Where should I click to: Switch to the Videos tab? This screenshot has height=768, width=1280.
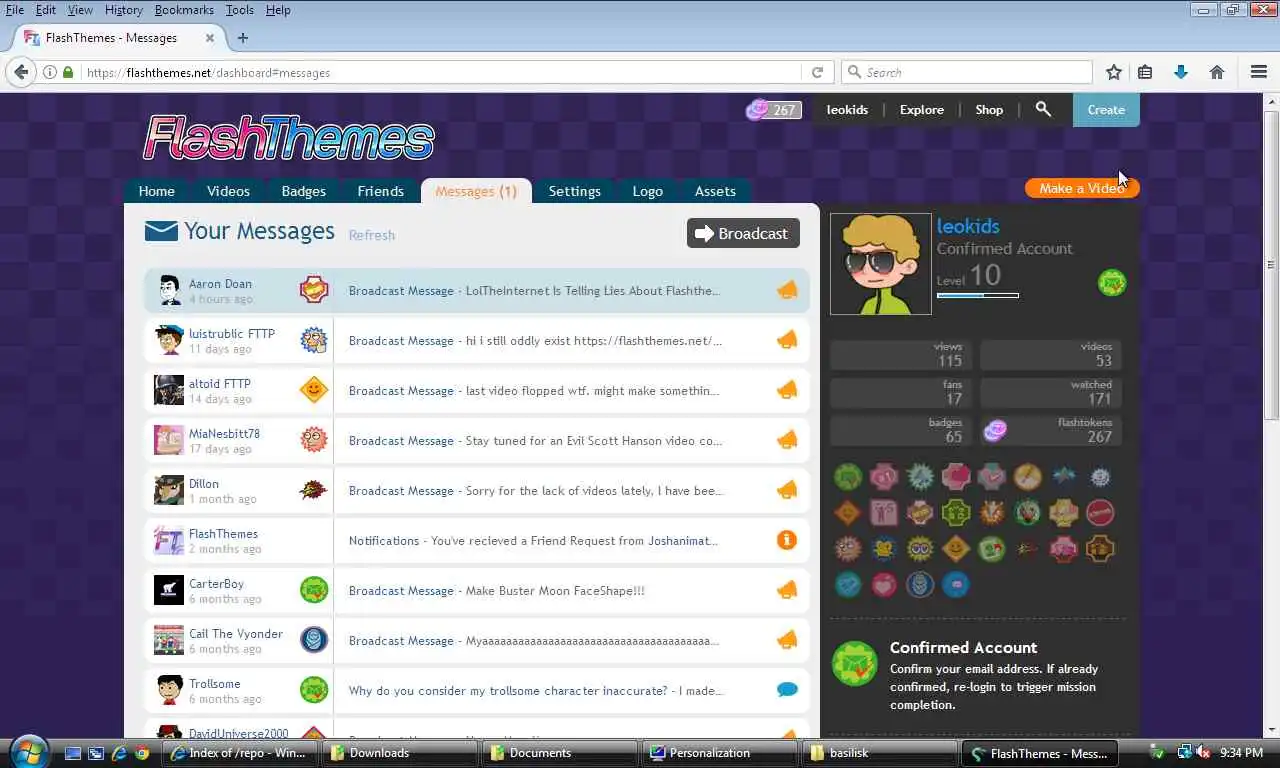tap(228, 191)
